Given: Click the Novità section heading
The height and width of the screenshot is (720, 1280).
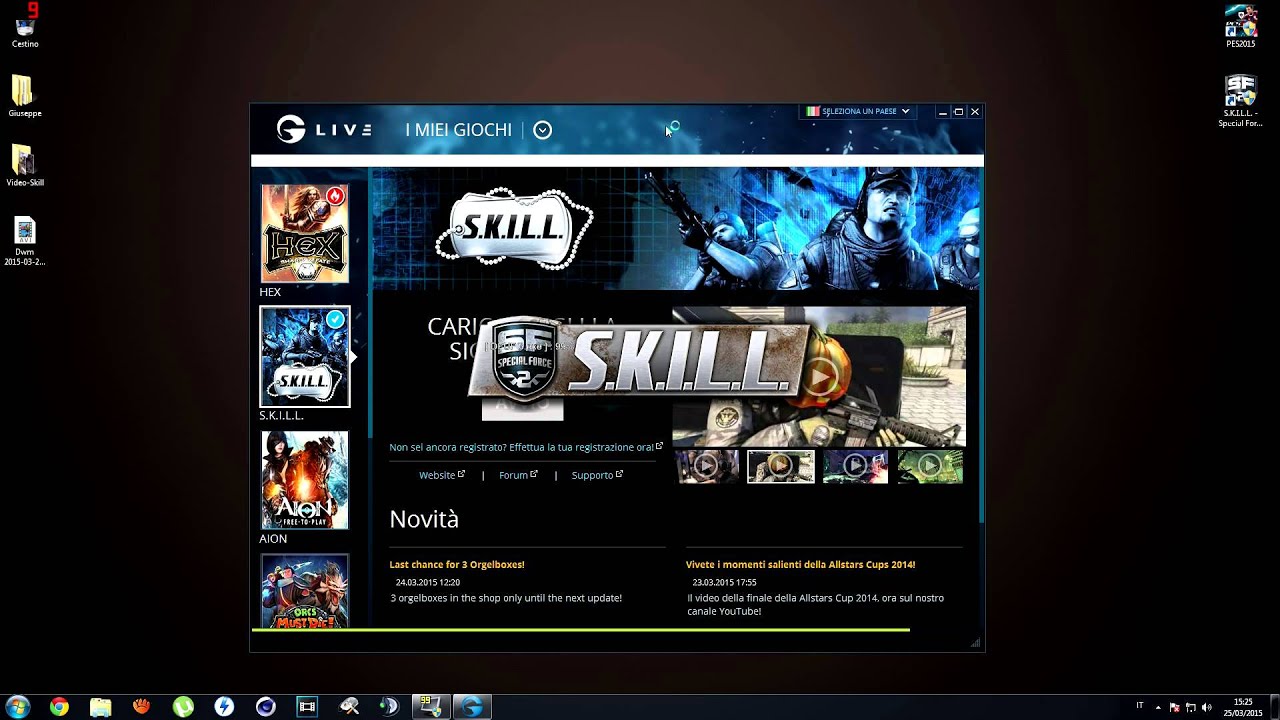Looking at the screenshot, I should tap(424, 519).
